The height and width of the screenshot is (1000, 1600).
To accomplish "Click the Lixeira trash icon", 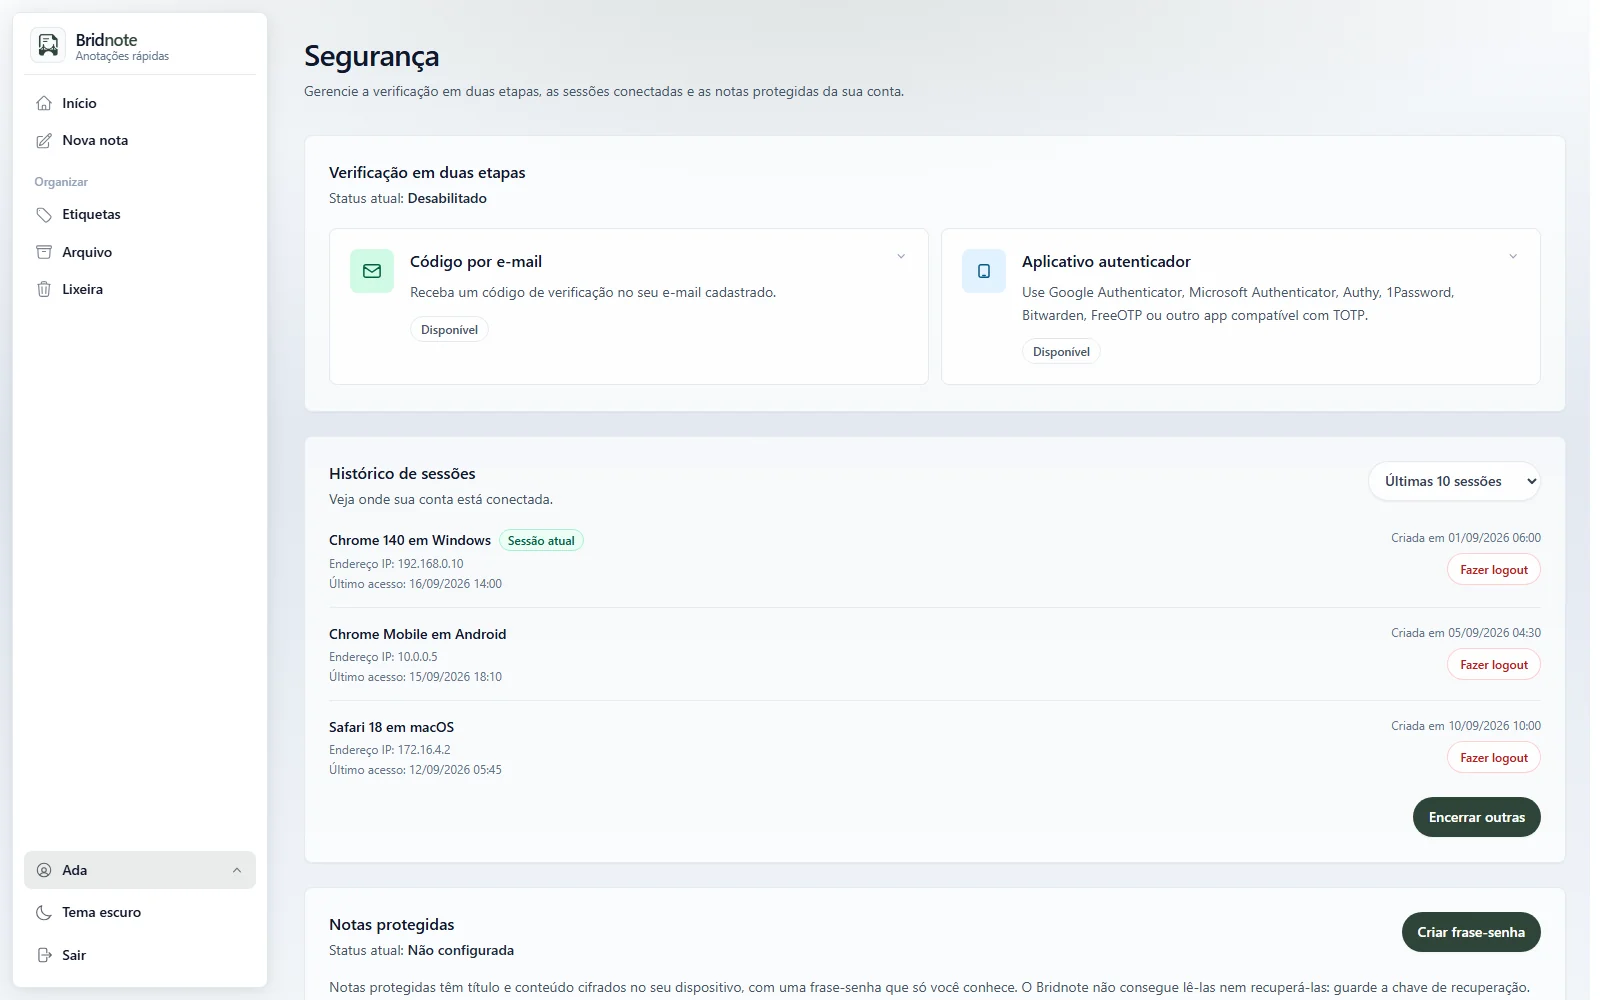I will (44, 289).
